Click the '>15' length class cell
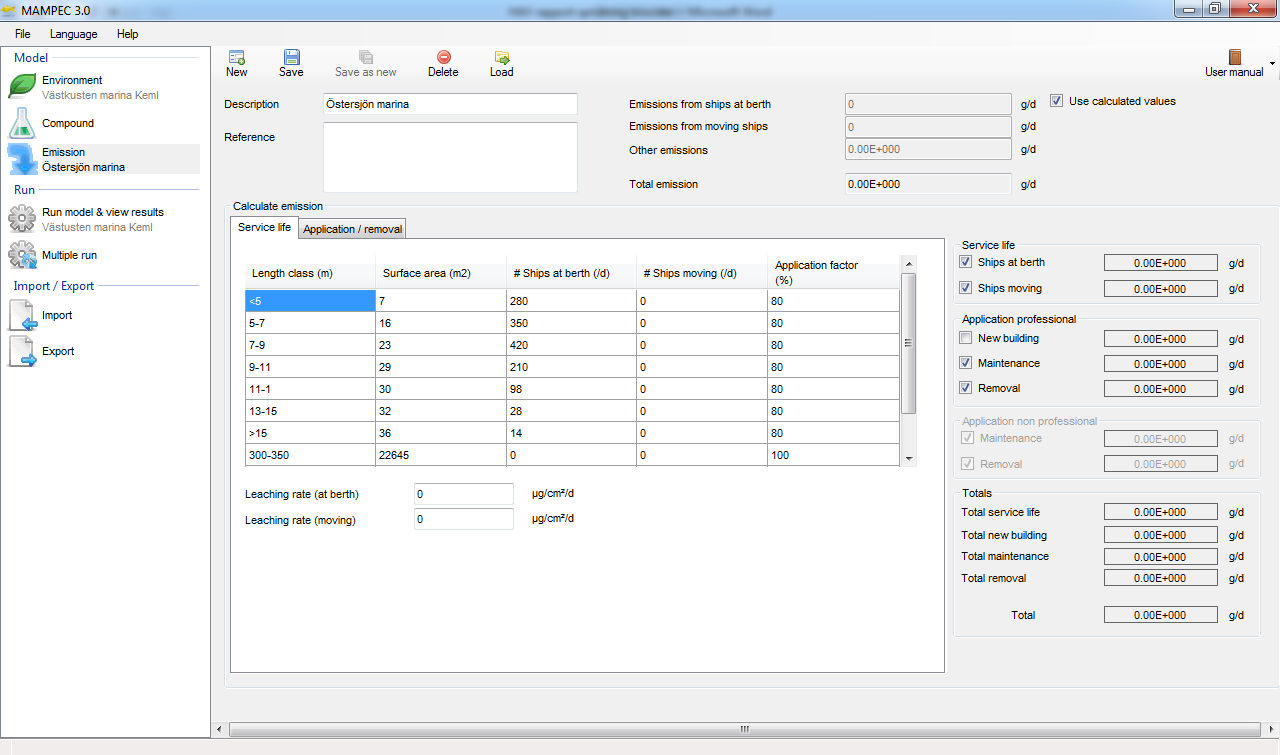The image size is (1280, 755). (x=310, y=433)
